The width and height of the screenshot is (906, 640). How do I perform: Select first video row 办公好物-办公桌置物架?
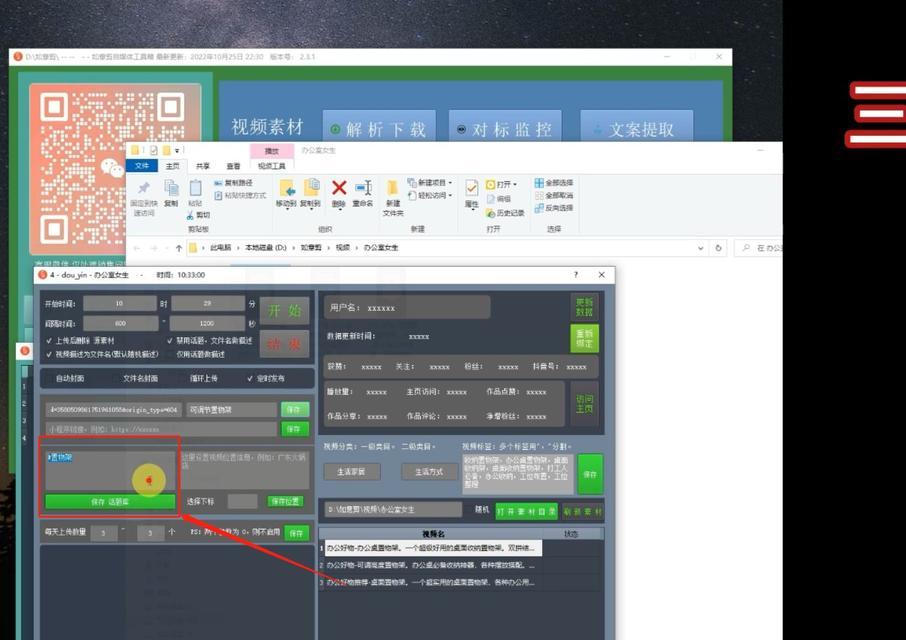tap(433, 548)
